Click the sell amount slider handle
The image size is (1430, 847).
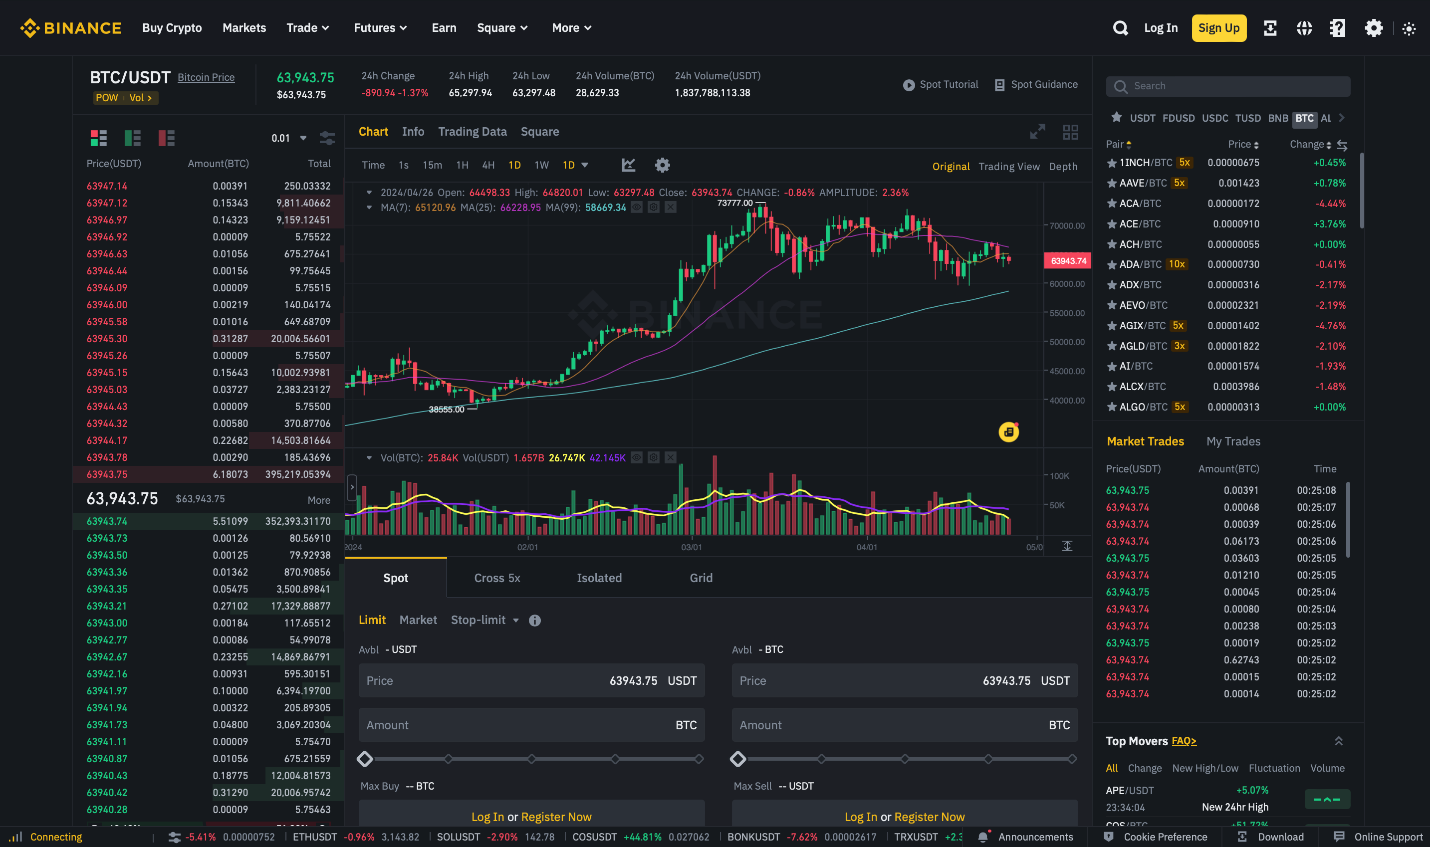point(738,759)
